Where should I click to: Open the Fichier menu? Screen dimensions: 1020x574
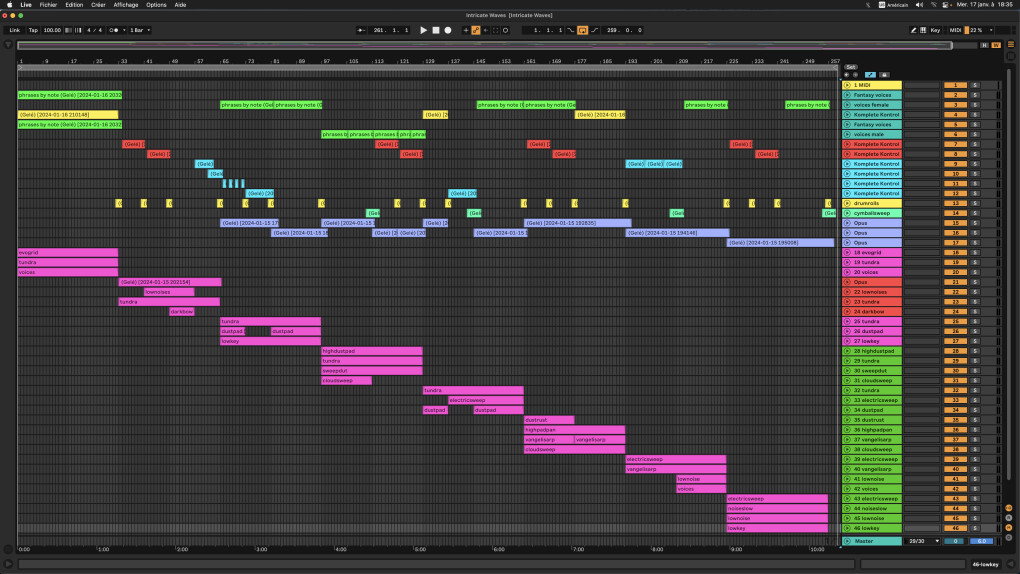pyautogui.click(x=48, y=4)
